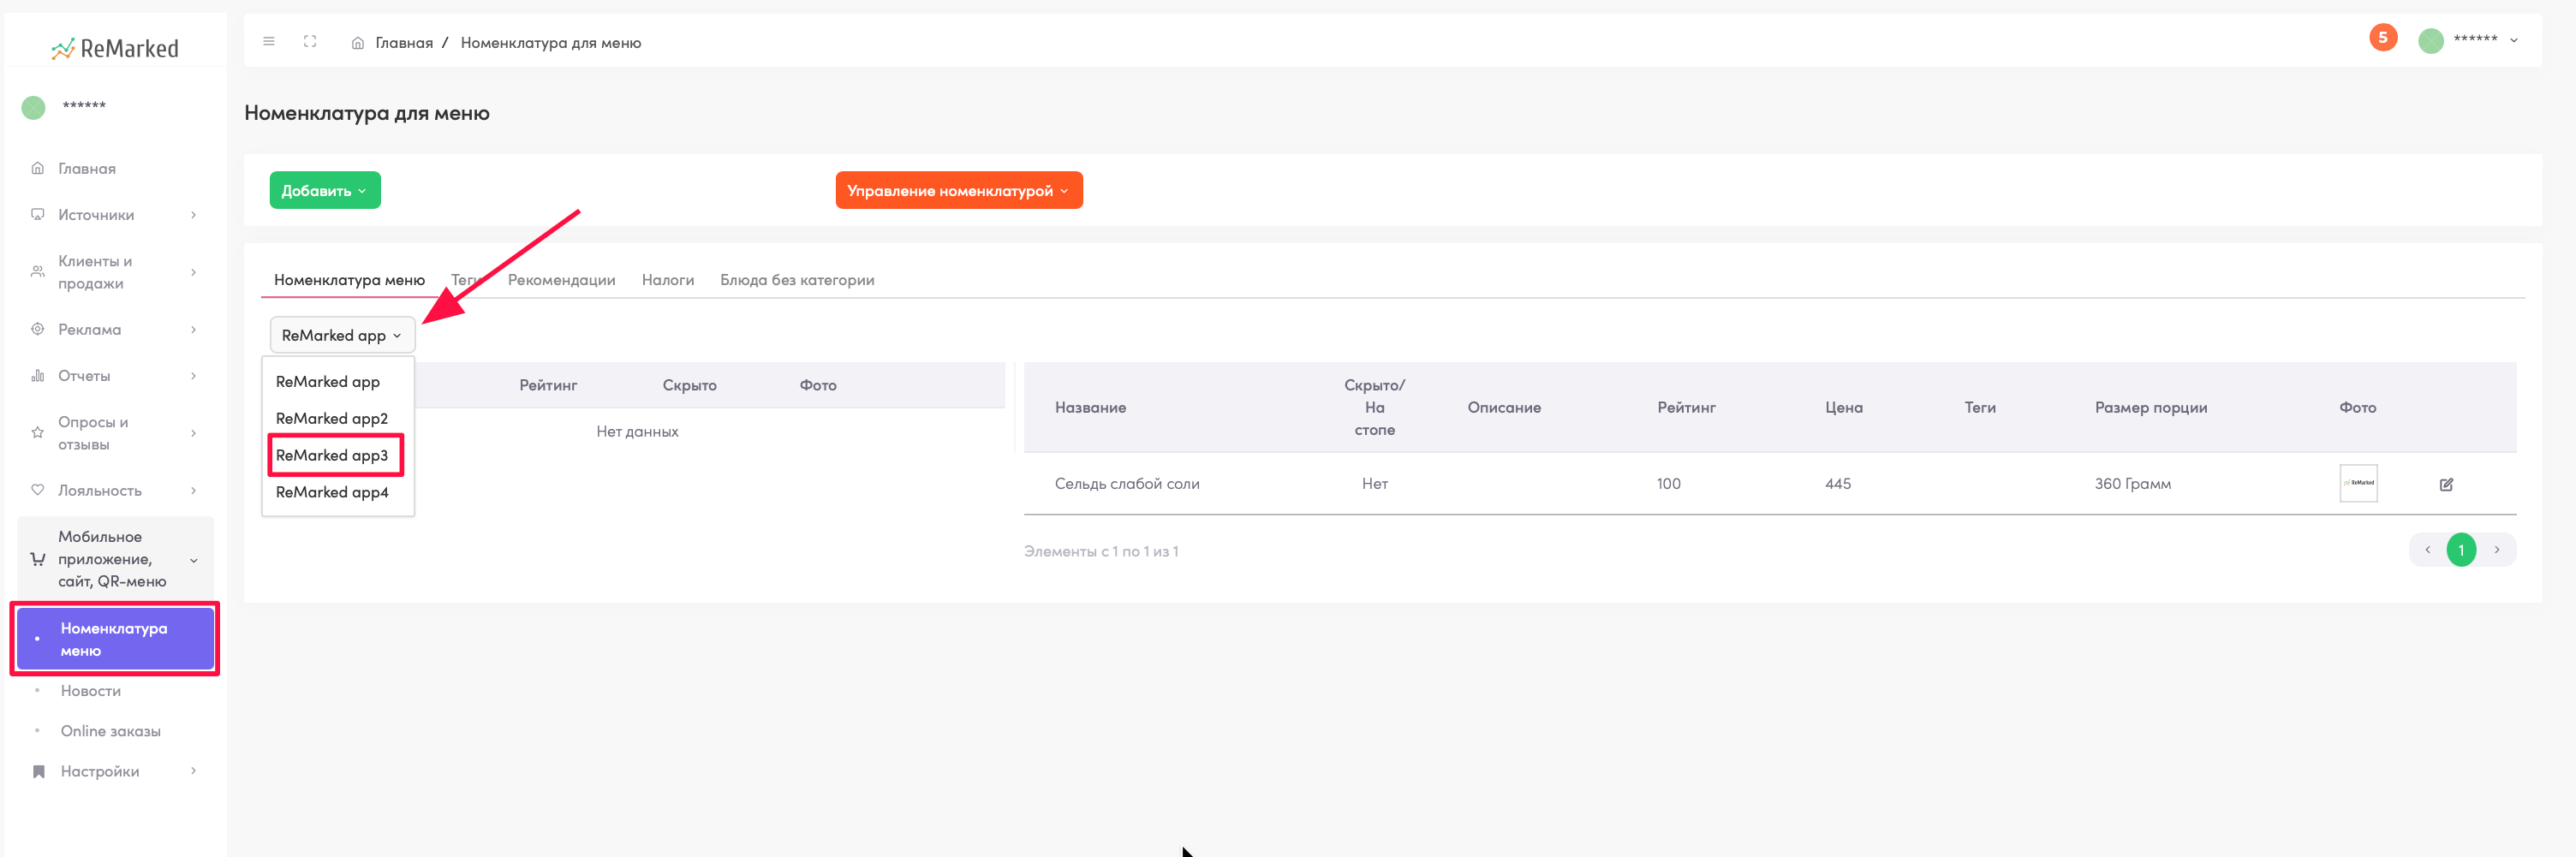2576x857 pixels.
Task: Expand the Источники submenu chevron
Action: pos(194,215)
